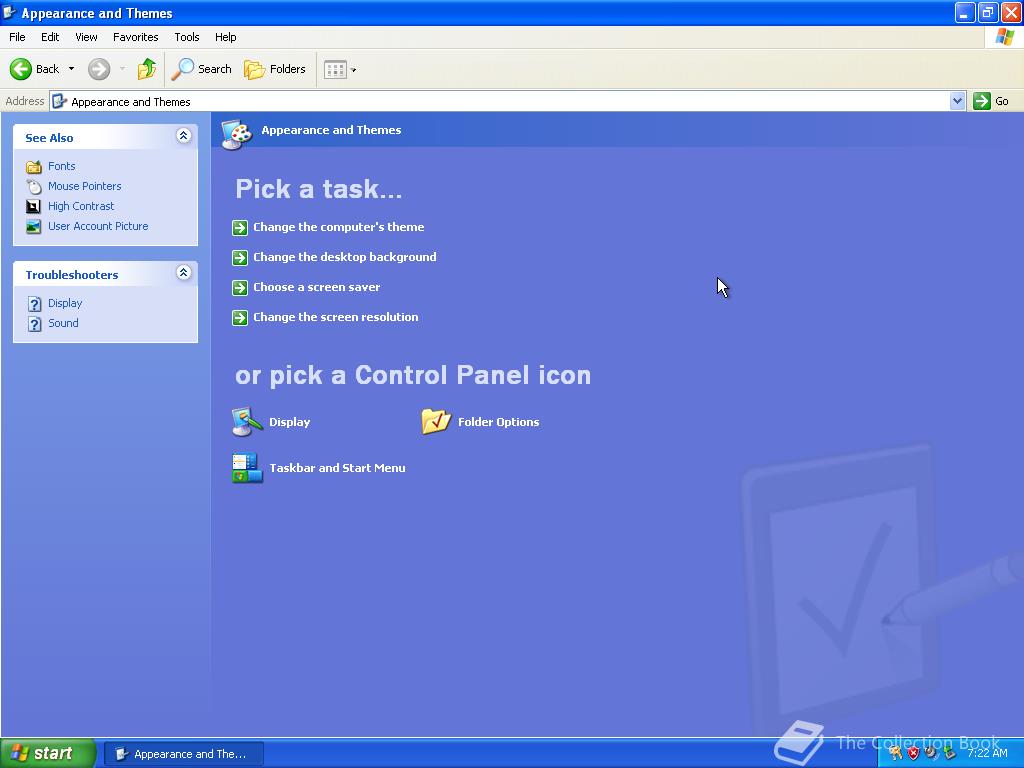Select Choose a screen saver task
The height and width of the screenshot is (768, 1024).
tap(316, 287)
